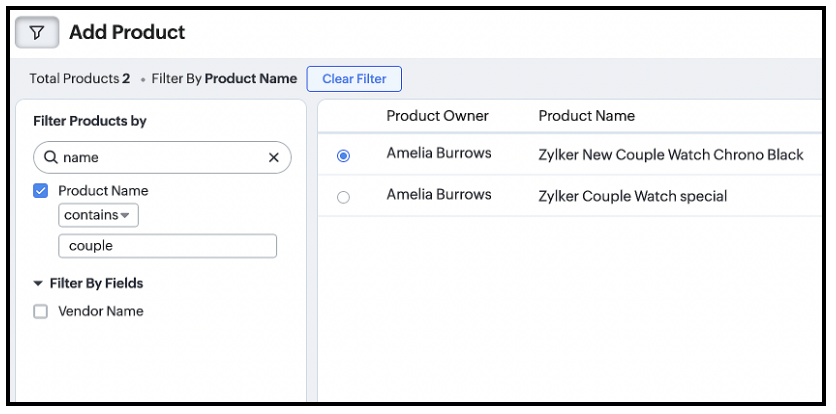836x414 pixels.
Task: Collapse the Filter By Fields section
Action: [38, 284]
